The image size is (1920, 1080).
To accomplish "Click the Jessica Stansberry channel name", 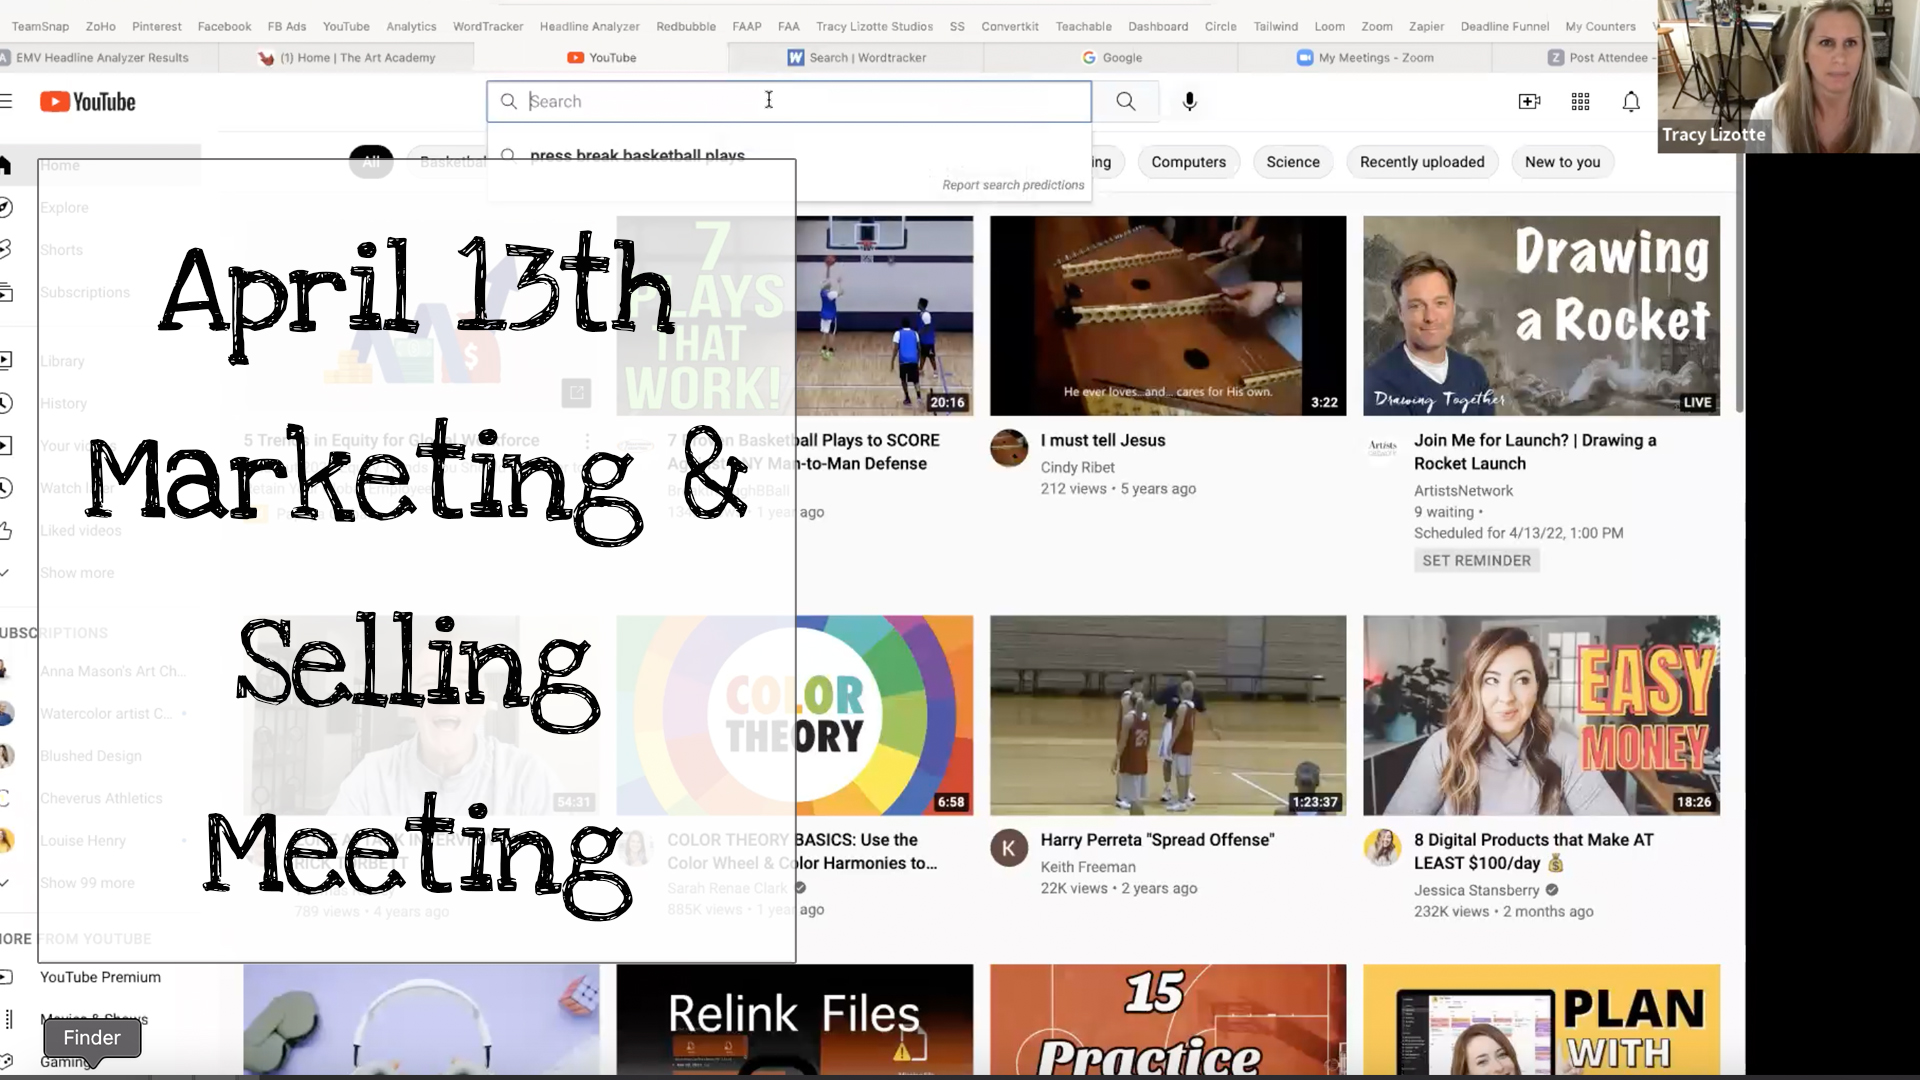I will pyautogui.click(x=1476, y=890).
